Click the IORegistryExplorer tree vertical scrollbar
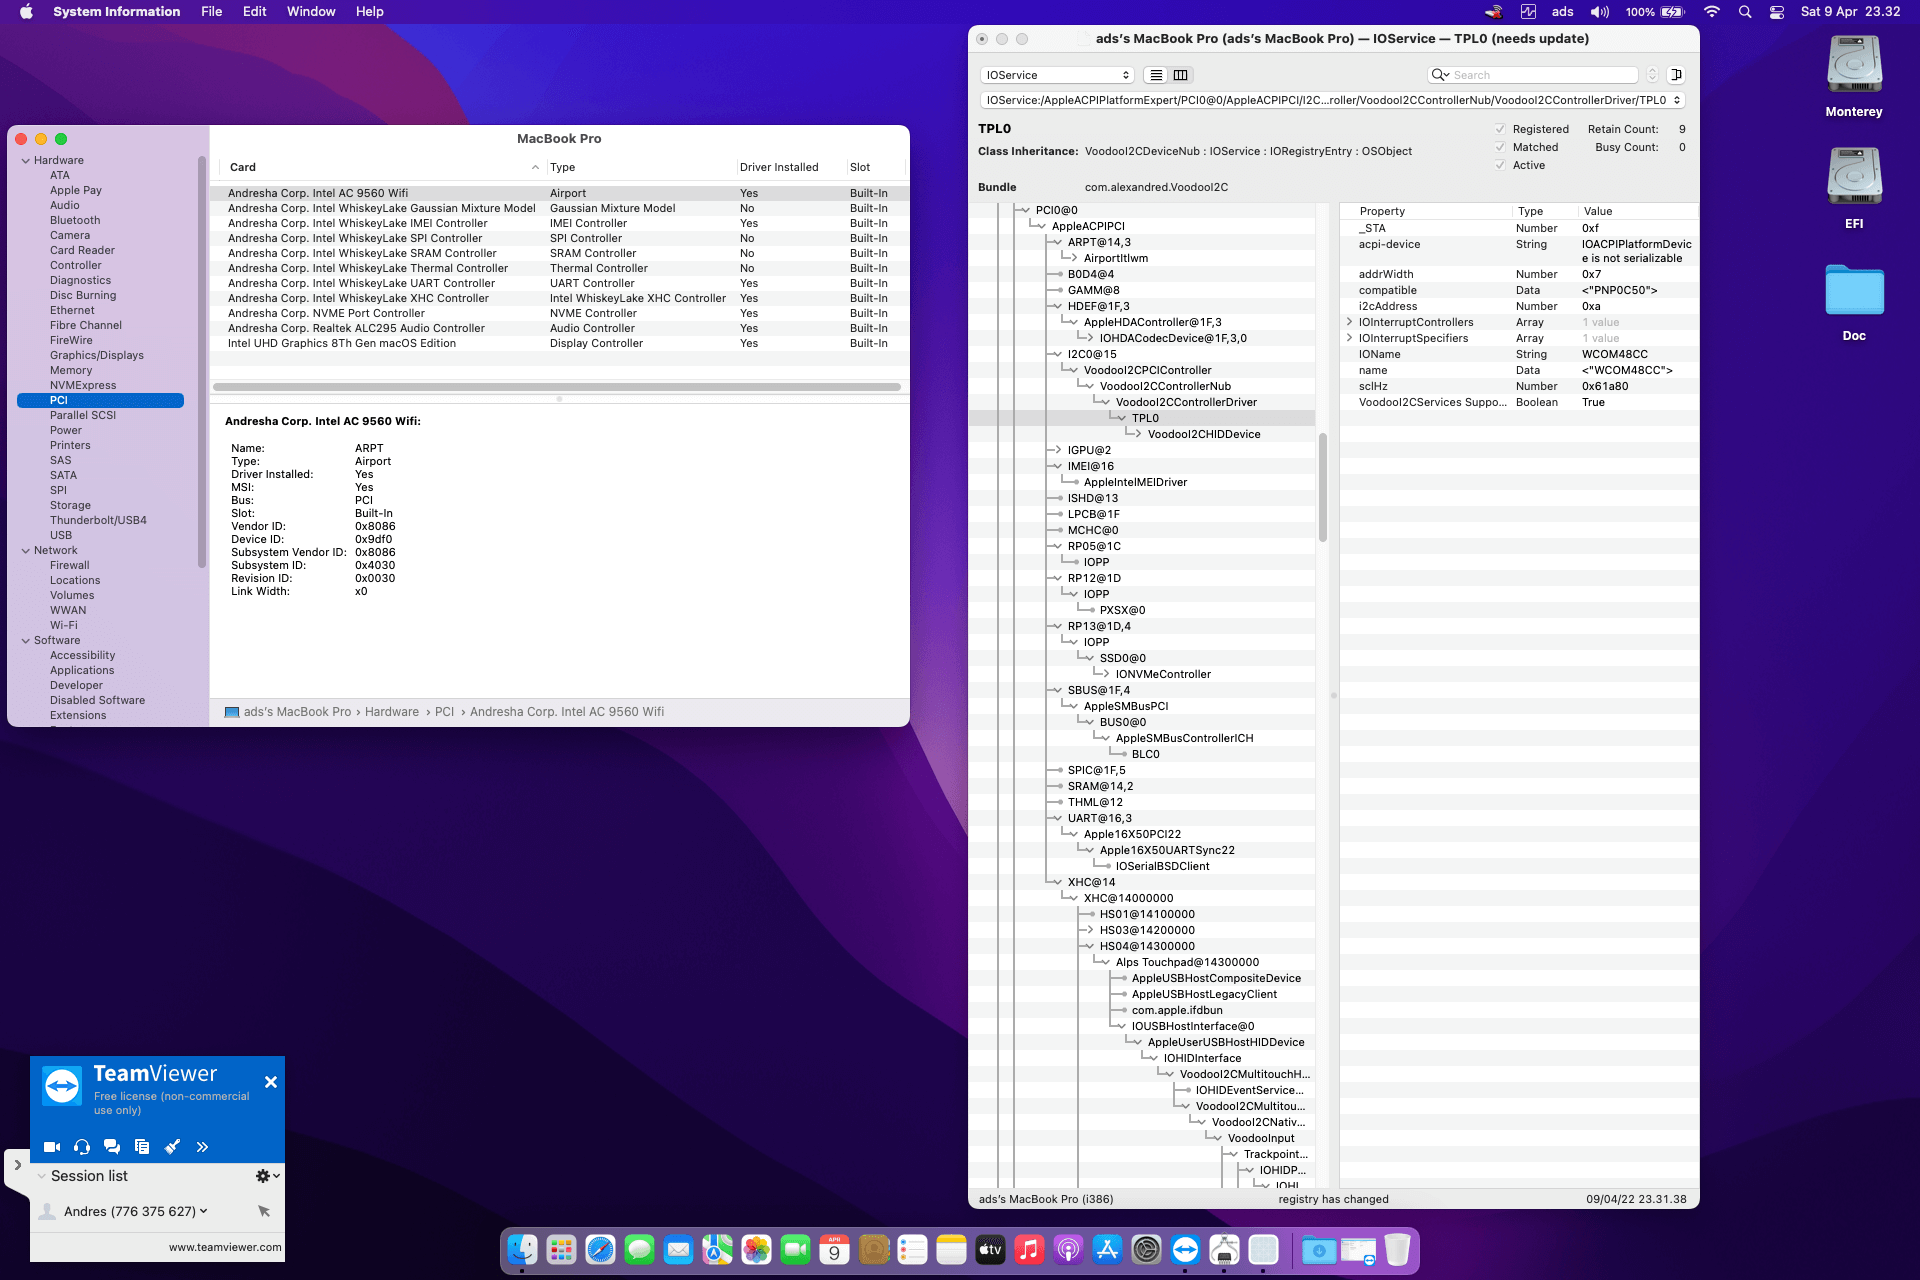This screenshot has height=1280, width=1920. 1323,487
